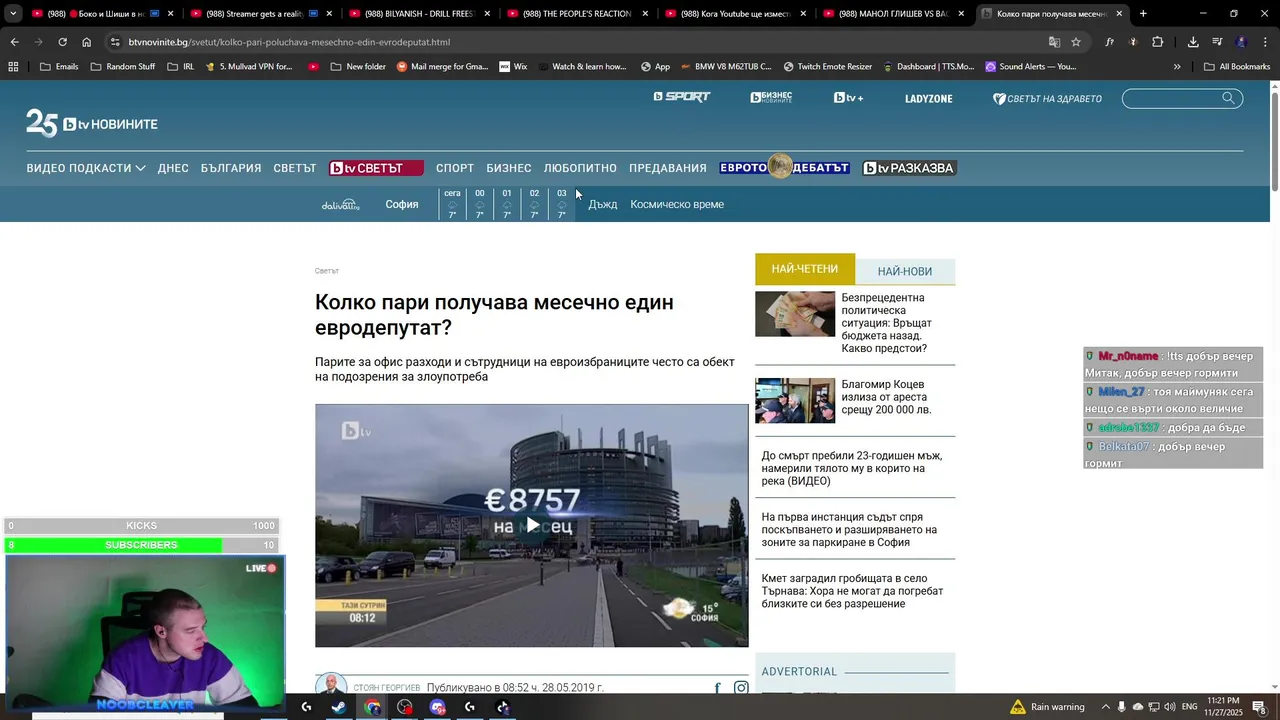The height and width of the screenshot is (720, 1280).
Task: Reload the page with the refresh icon
Action: [62, 42]
